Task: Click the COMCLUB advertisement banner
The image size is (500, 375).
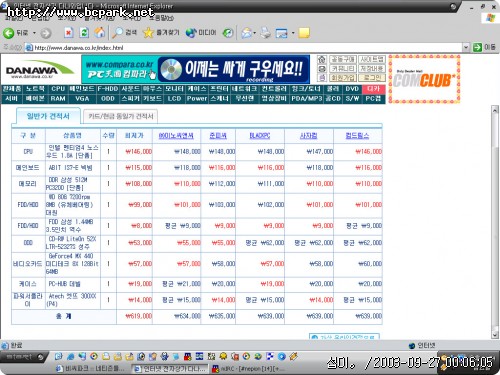Action: (424, 79)
